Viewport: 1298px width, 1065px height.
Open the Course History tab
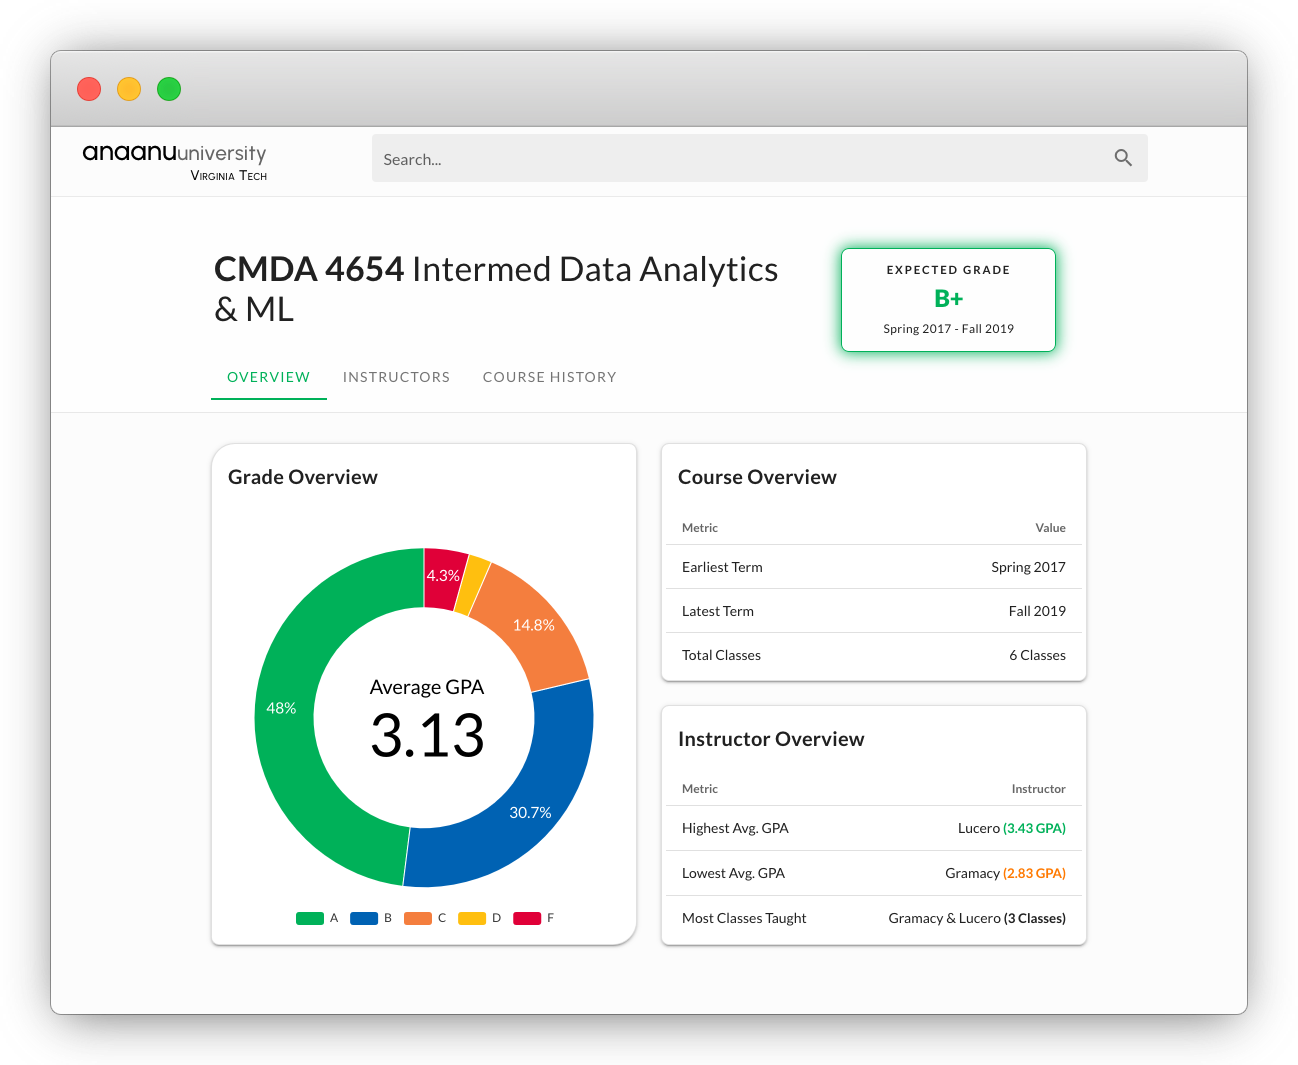pyautogui.click(x=549, y=377)
